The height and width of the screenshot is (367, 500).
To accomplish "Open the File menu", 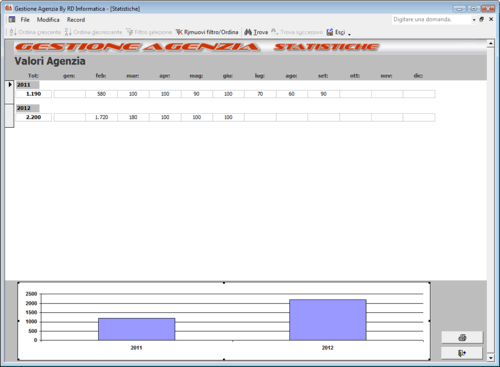I will click(x=25, y=20).
